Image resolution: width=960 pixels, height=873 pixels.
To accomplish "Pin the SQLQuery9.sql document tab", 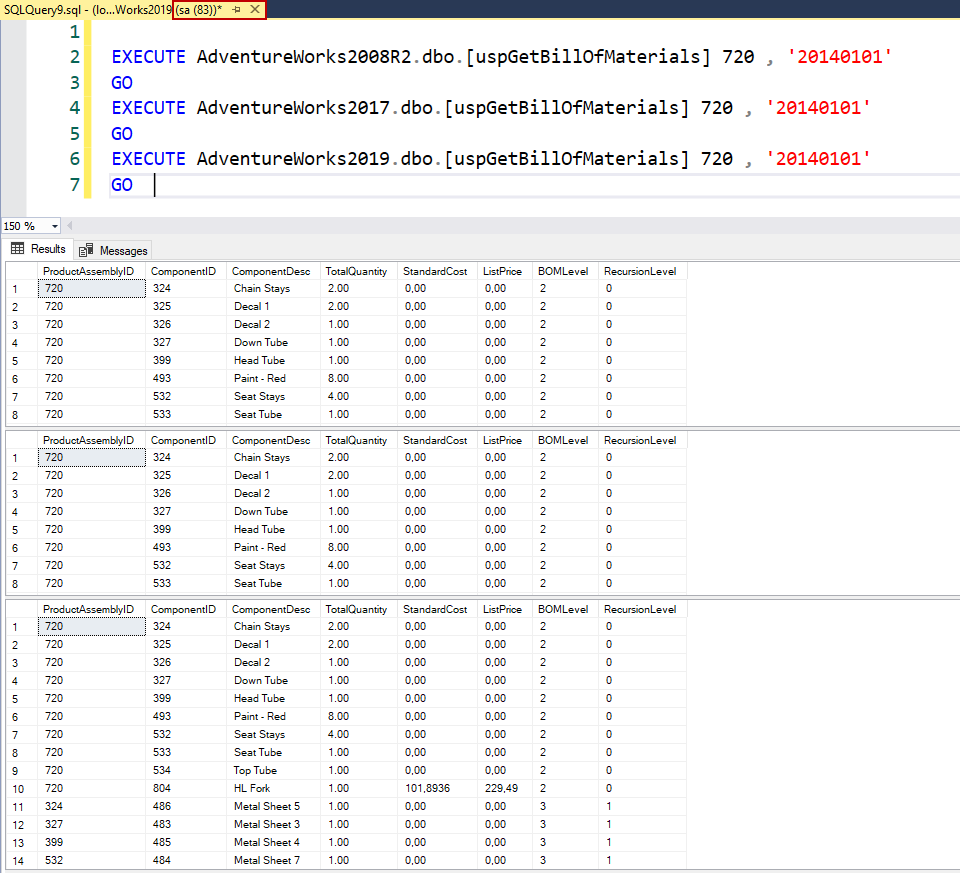I will 236,9.
